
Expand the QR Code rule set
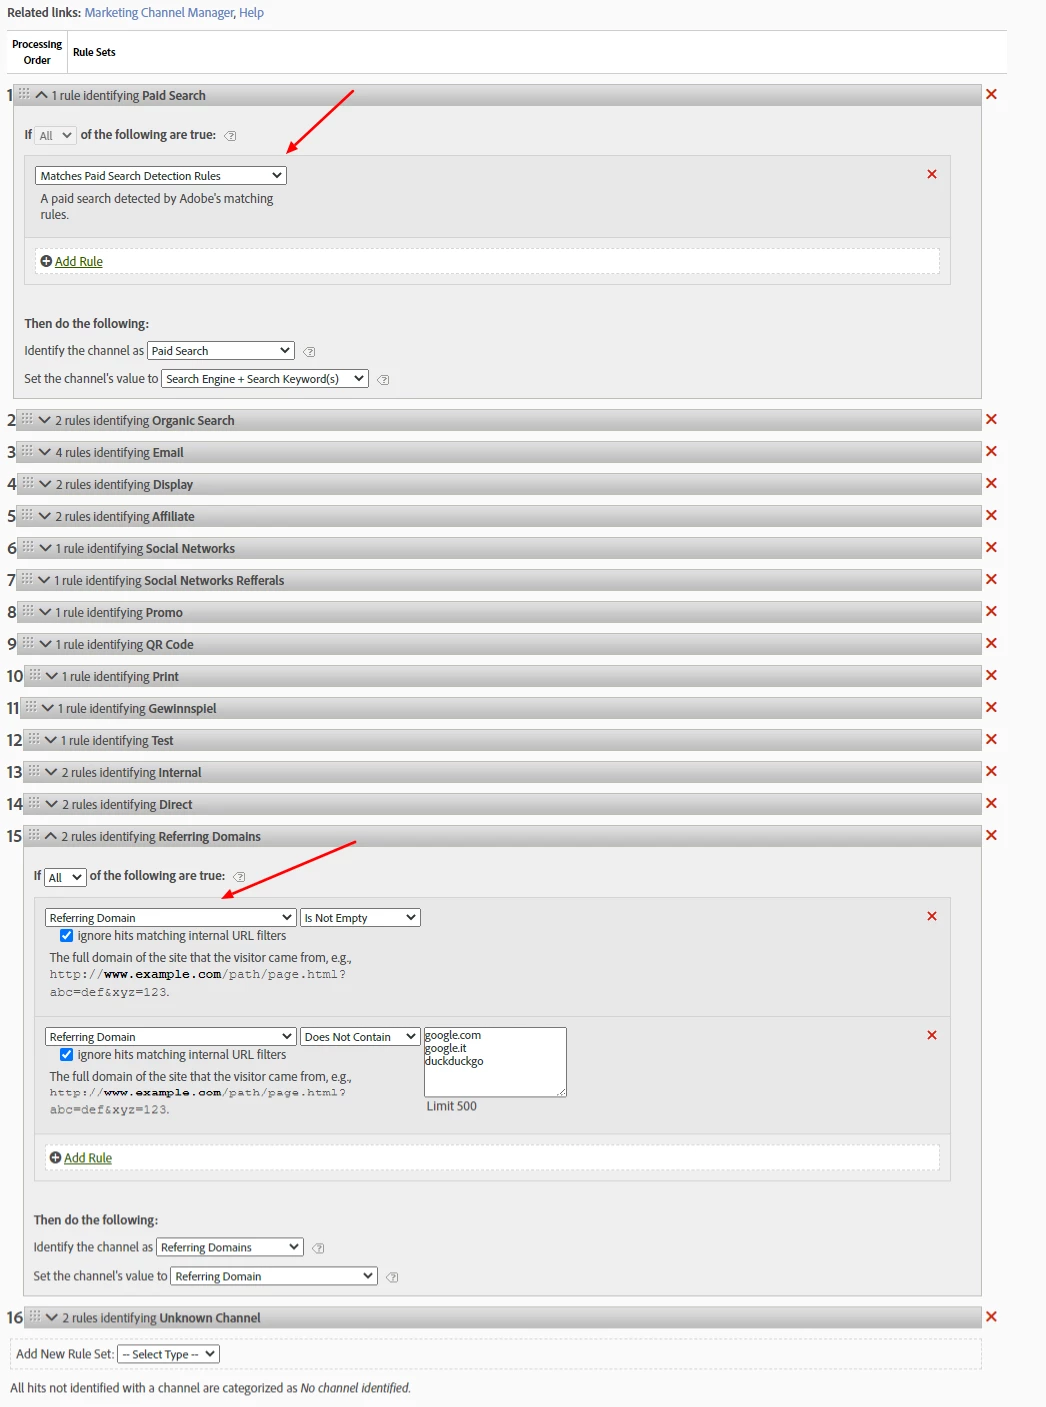coord(44,644)
